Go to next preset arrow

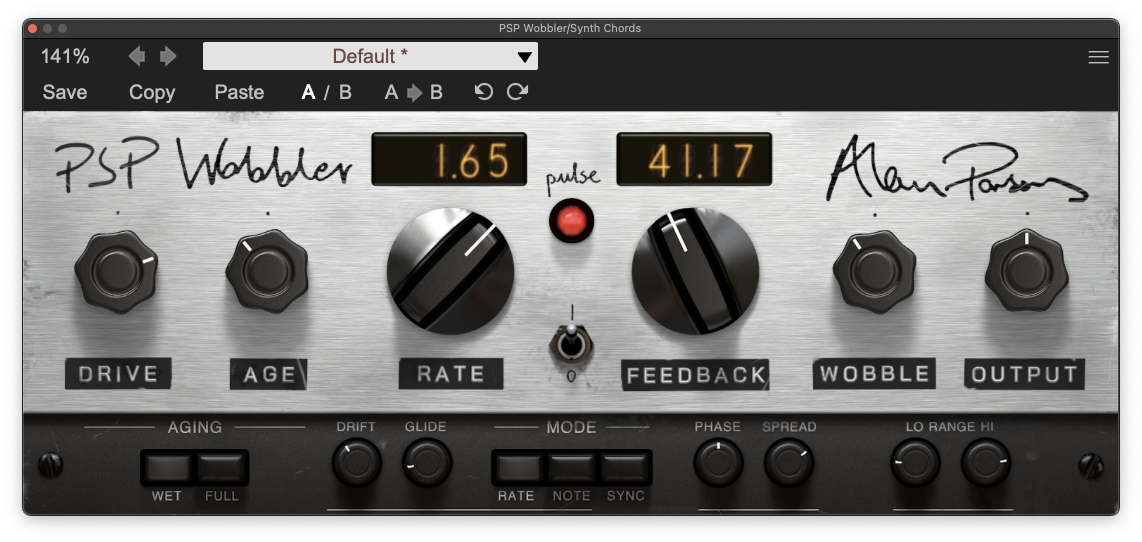168,56
